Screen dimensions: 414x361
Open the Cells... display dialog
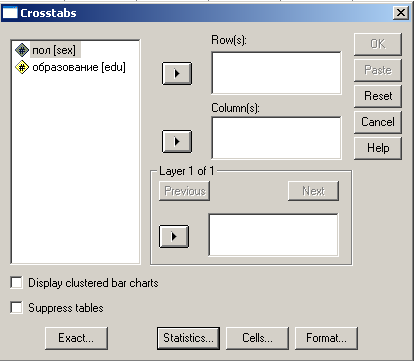tap(257, 338)
